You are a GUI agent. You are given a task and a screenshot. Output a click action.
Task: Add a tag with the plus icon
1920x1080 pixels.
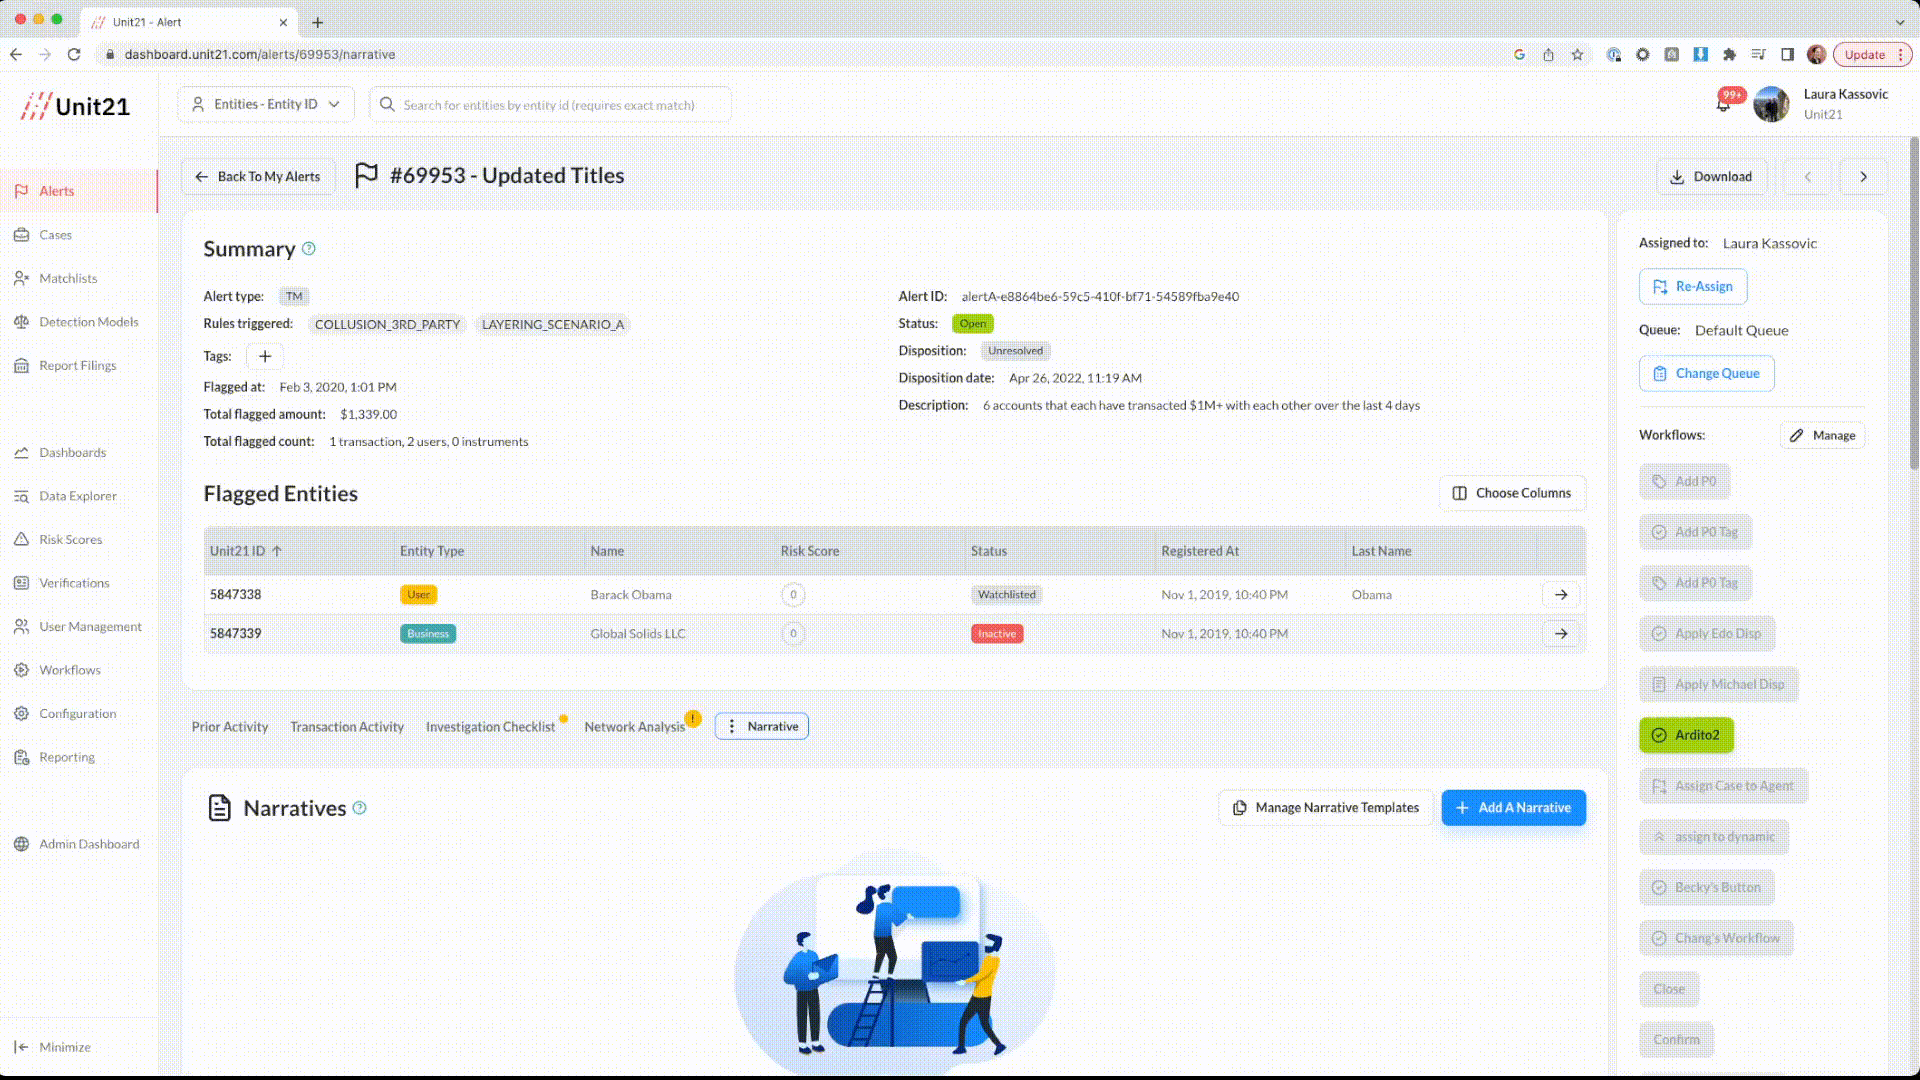(265, 356)
